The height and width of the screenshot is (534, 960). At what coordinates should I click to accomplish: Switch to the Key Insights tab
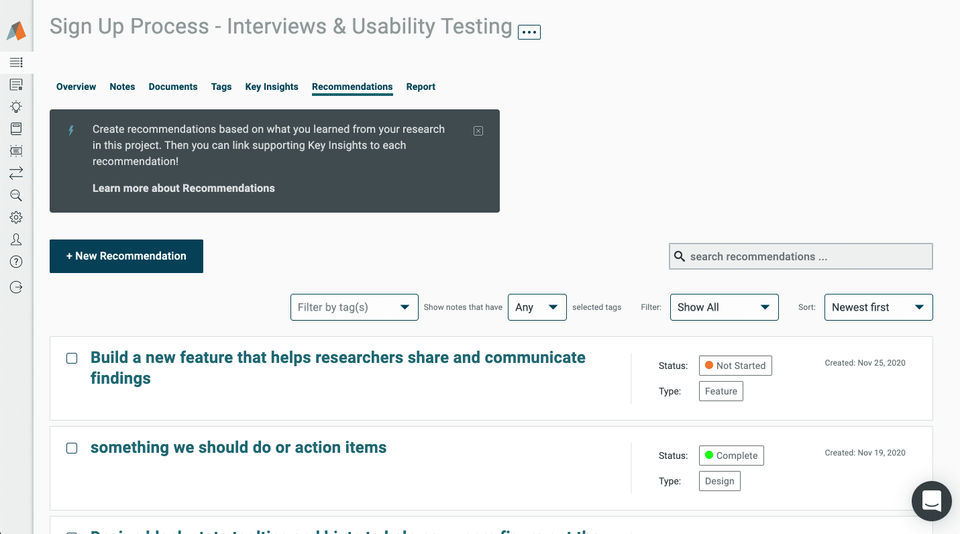(x=272, y=87)
